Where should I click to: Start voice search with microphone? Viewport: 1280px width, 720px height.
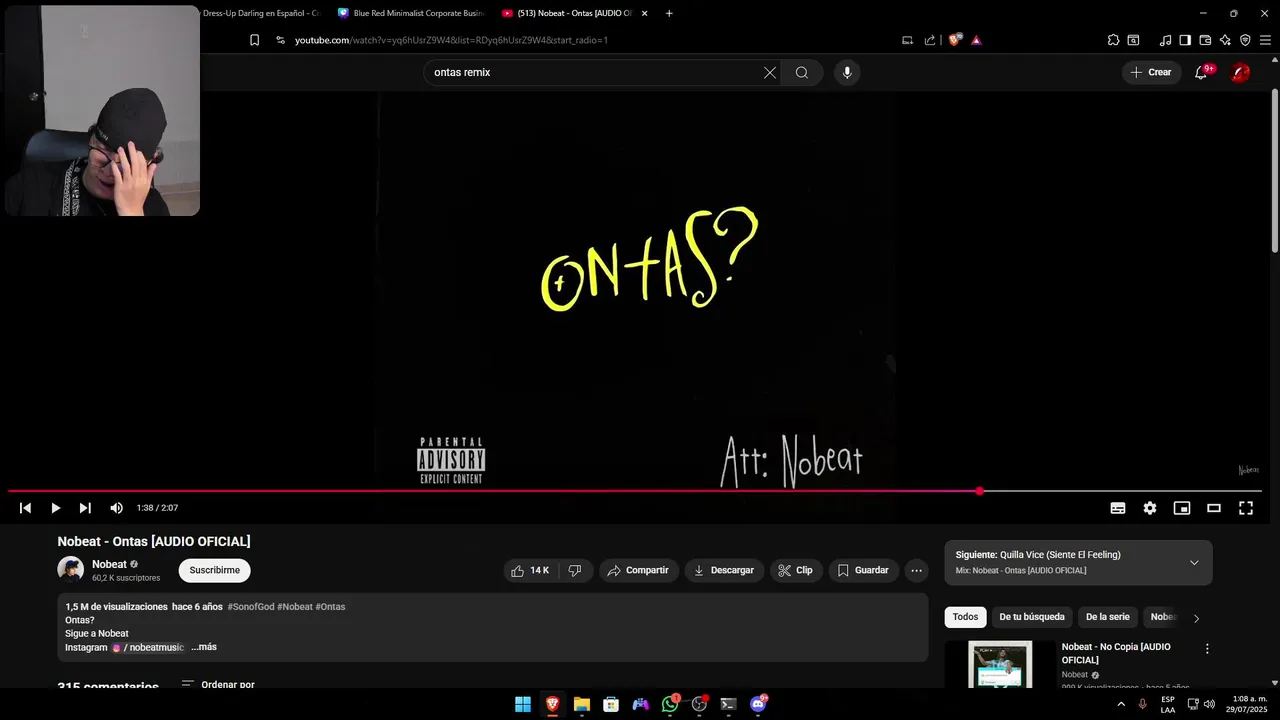[847, 72]
